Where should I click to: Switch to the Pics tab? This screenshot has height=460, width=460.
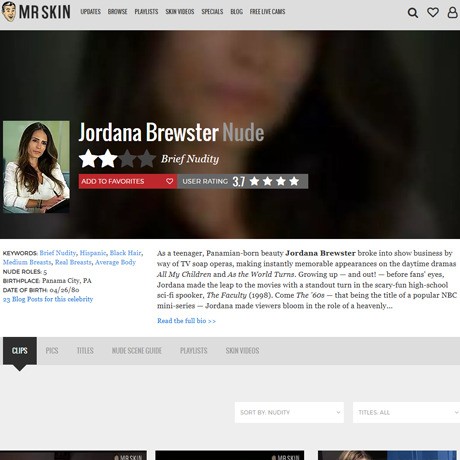point(52,351)
